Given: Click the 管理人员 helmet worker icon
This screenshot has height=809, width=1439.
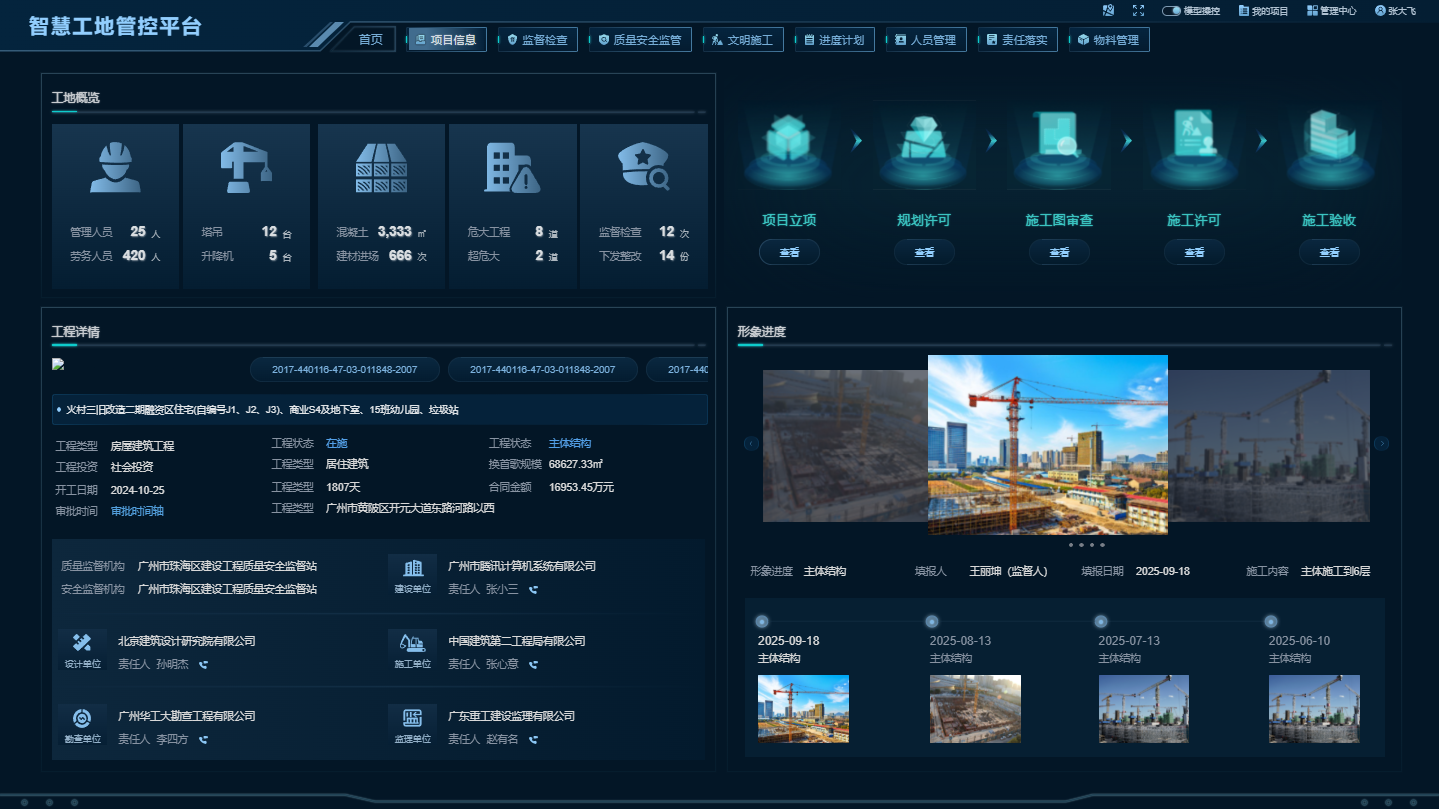Looking at the screenshot, I should [x=115, y=166].
